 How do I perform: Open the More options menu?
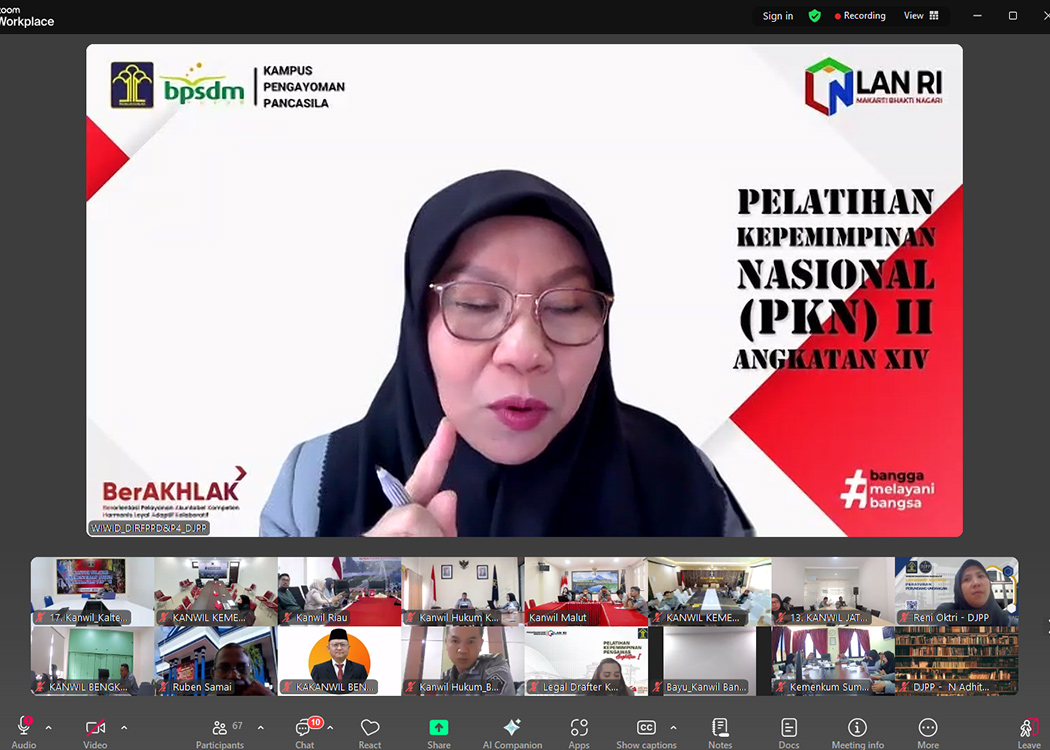927,730
